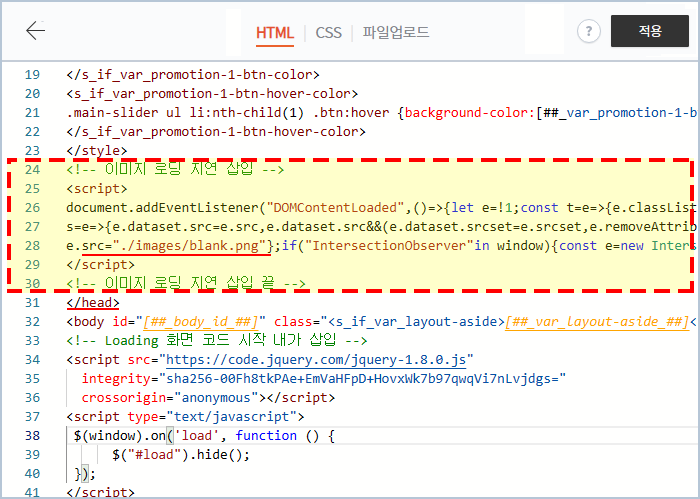The height and width of the screenshot is (499, 700).
Task: Click <s_if_var_promotion-1-btn-hover-color> opening tag line 20
Action: 212,94
